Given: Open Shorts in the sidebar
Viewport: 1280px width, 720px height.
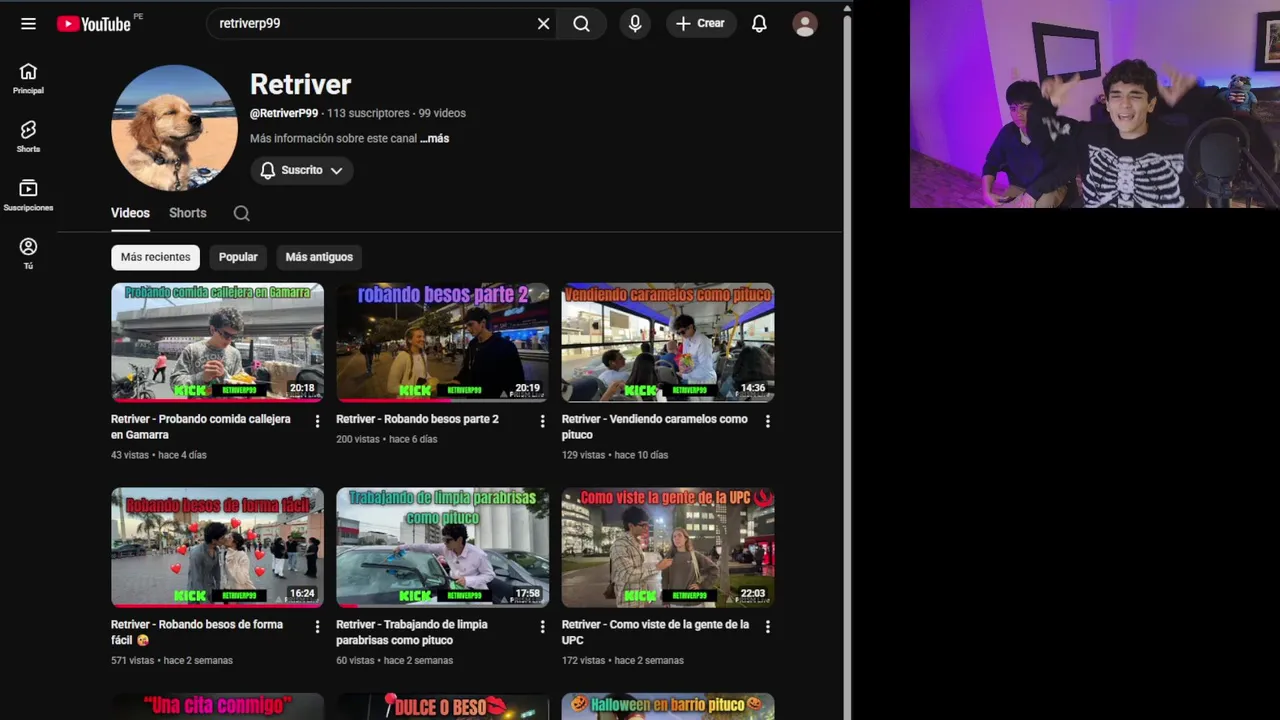Looking at the screenshot, I should tap(28, 137).
